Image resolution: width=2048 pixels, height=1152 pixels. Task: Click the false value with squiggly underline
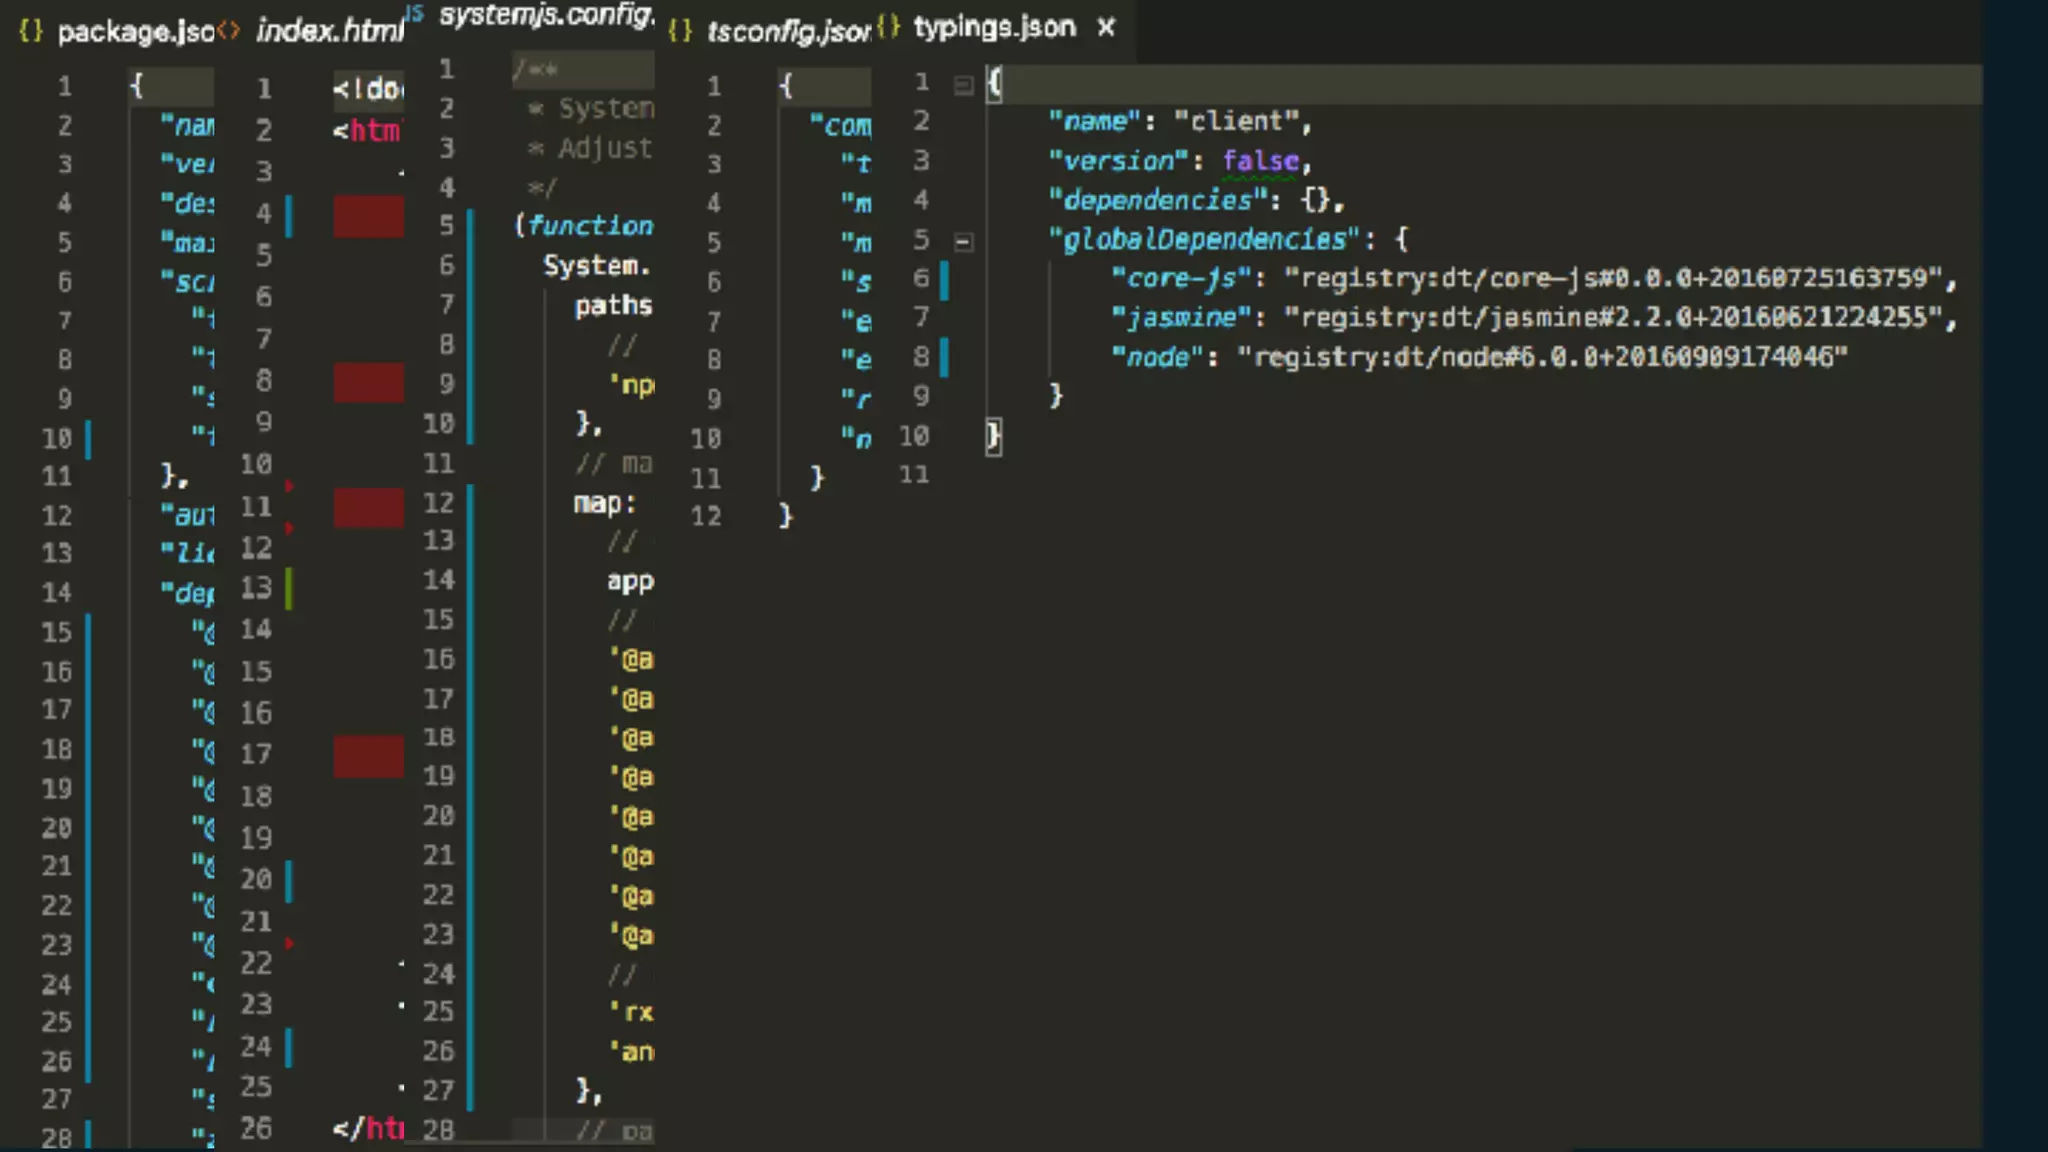coord(1261,161)
